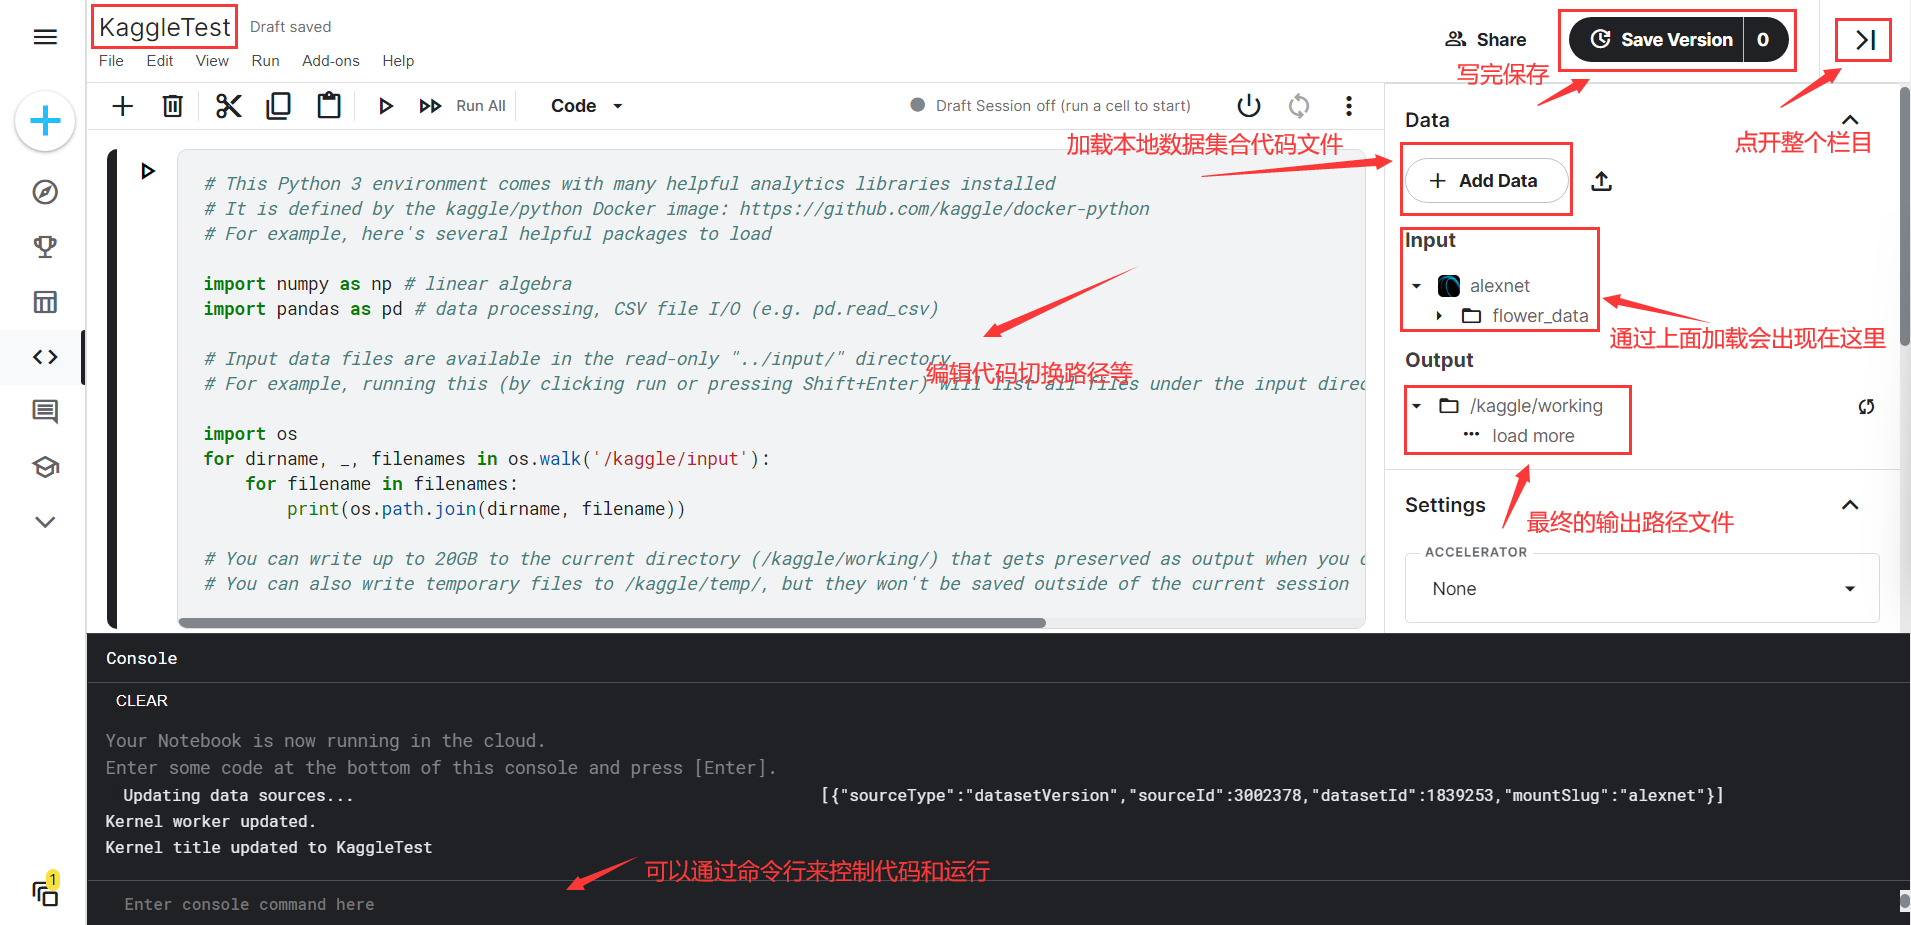Viewport: 1911px width, 925px height.
Task: Click the upload data icon
Action: point(1601,181)
